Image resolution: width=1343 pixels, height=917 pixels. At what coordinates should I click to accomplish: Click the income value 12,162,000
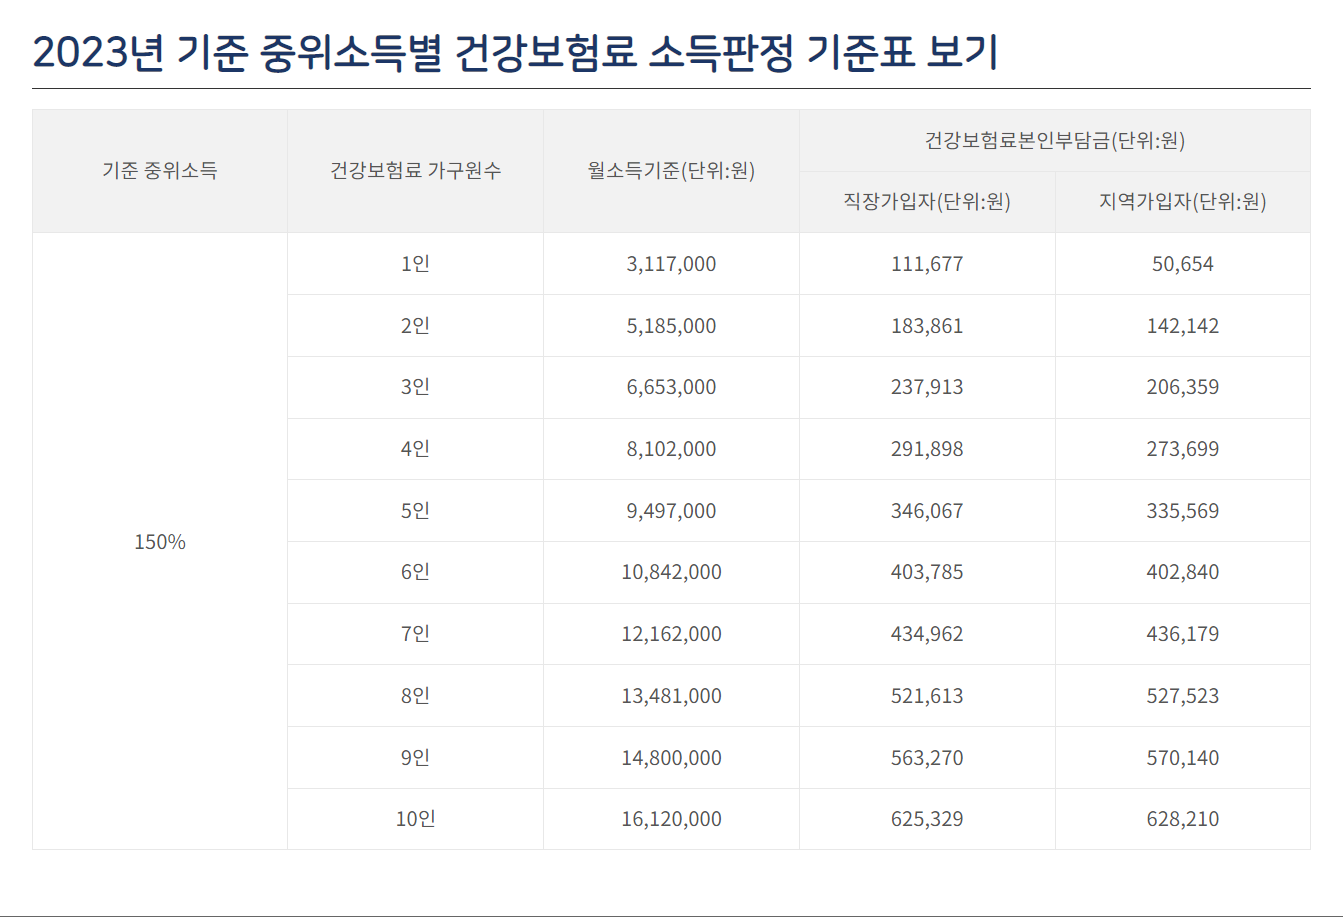(x=671, y=634)
